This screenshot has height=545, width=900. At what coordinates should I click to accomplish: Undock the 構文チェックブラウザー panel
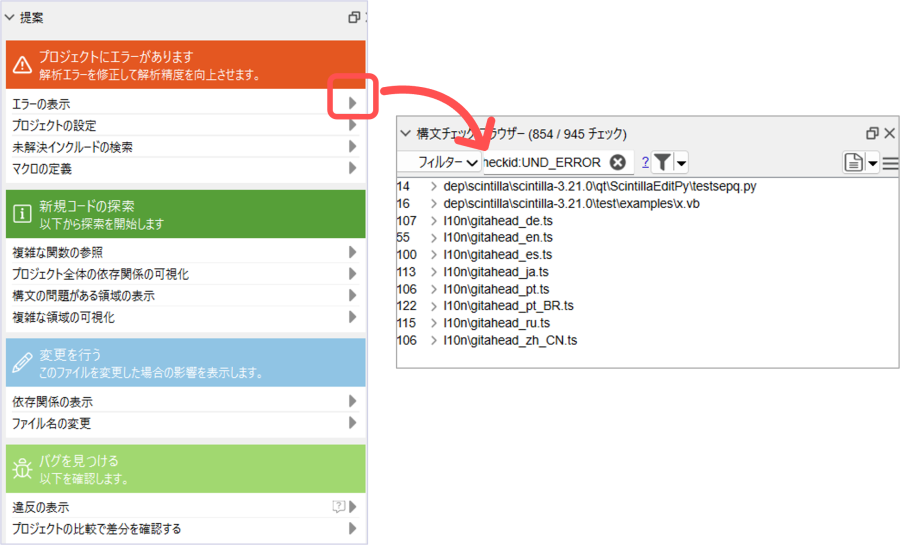pos(872,133)
